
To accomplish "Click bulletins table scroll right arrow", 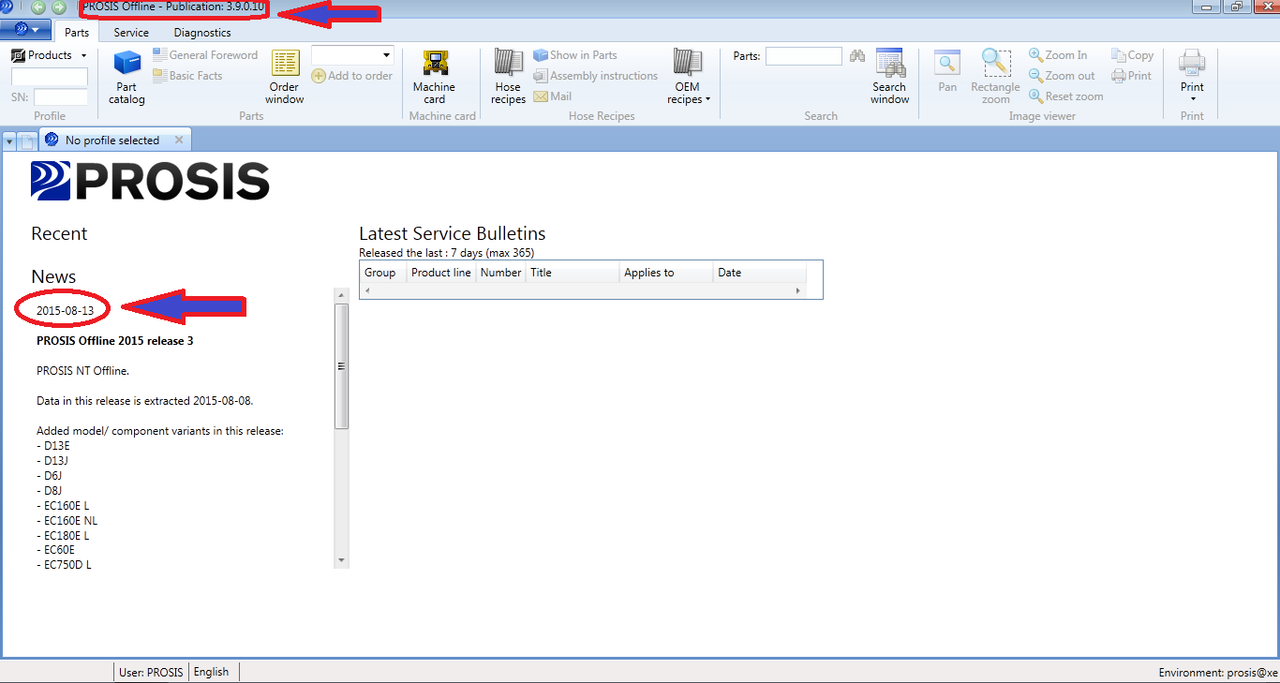I will click(798, 290).
